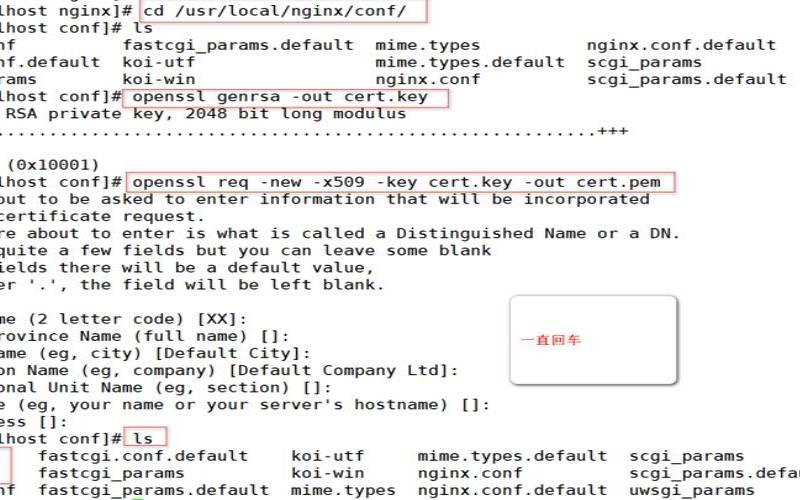Click 'fastcgi_params.default' in first listing

(x=238, y=45)
